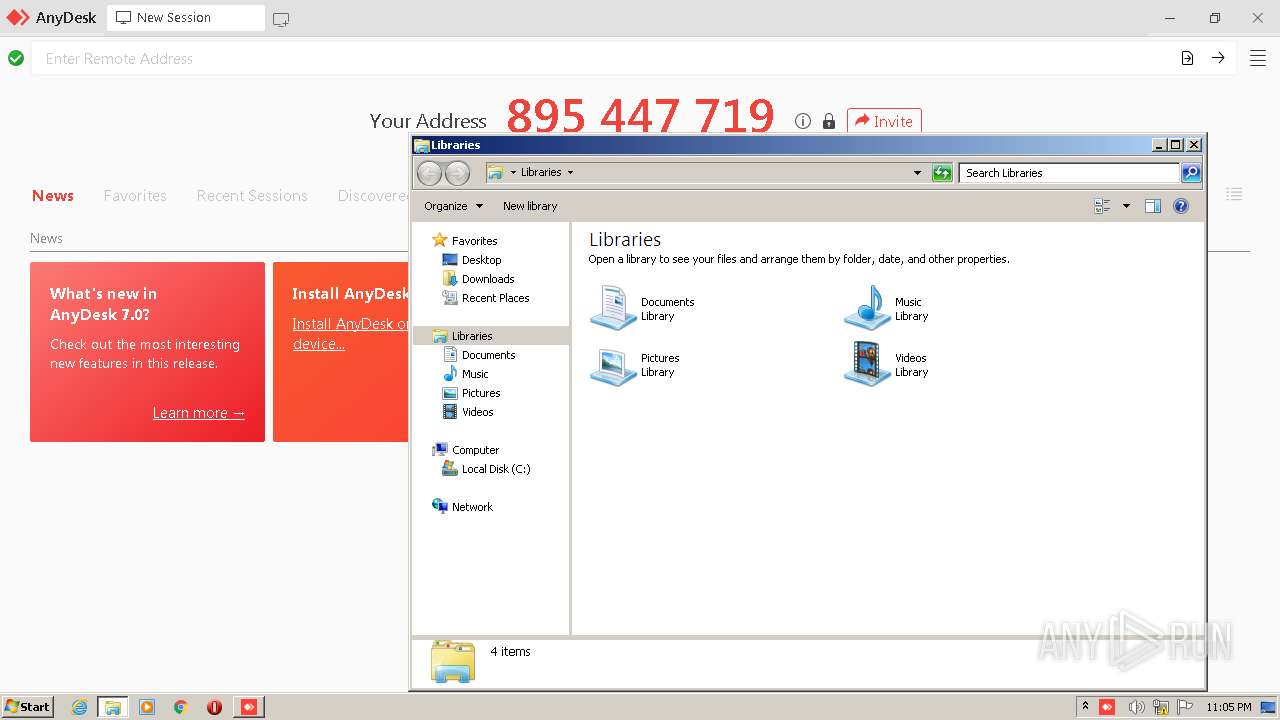Open the Videos library icon
Viewport: 1280px width, 720px height.
tap(867, 364)
